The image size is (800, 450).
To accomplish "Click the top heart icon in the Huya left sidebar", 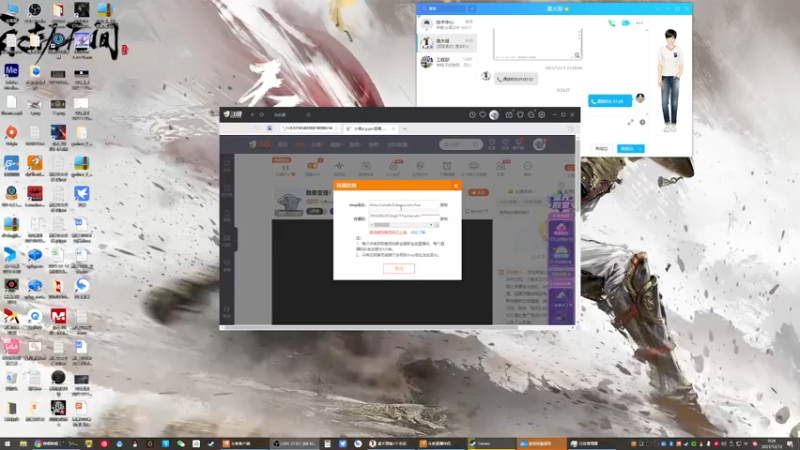I will tap(227, 165).
